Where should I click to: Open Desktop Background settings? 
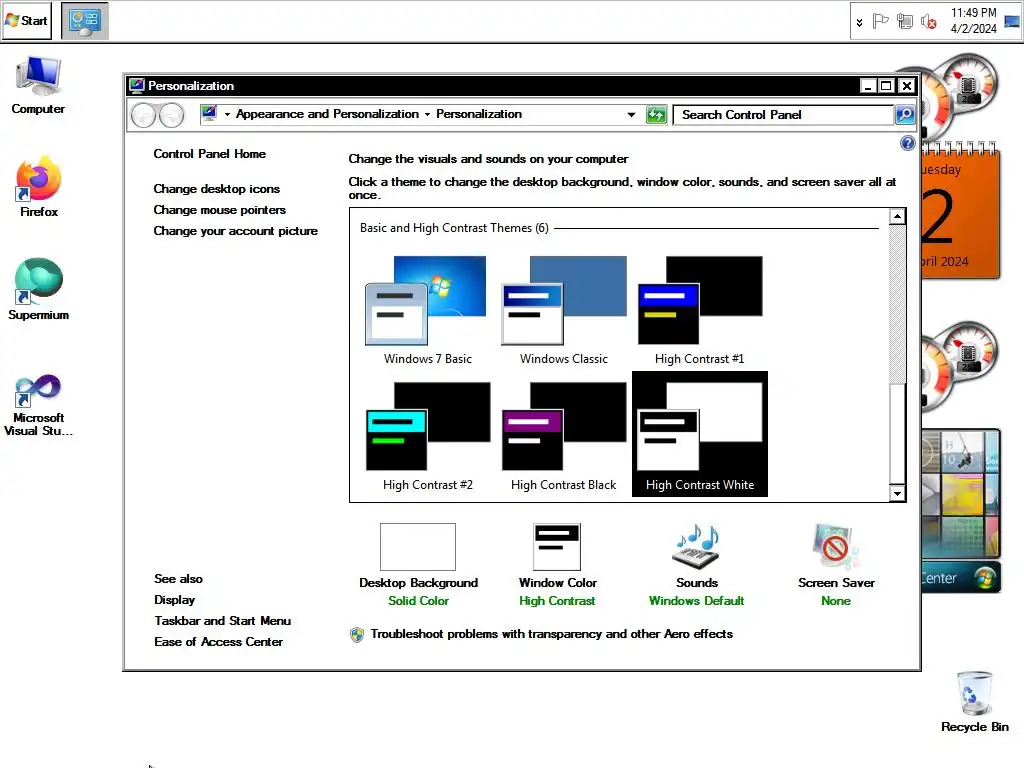(x=418, y=566)
